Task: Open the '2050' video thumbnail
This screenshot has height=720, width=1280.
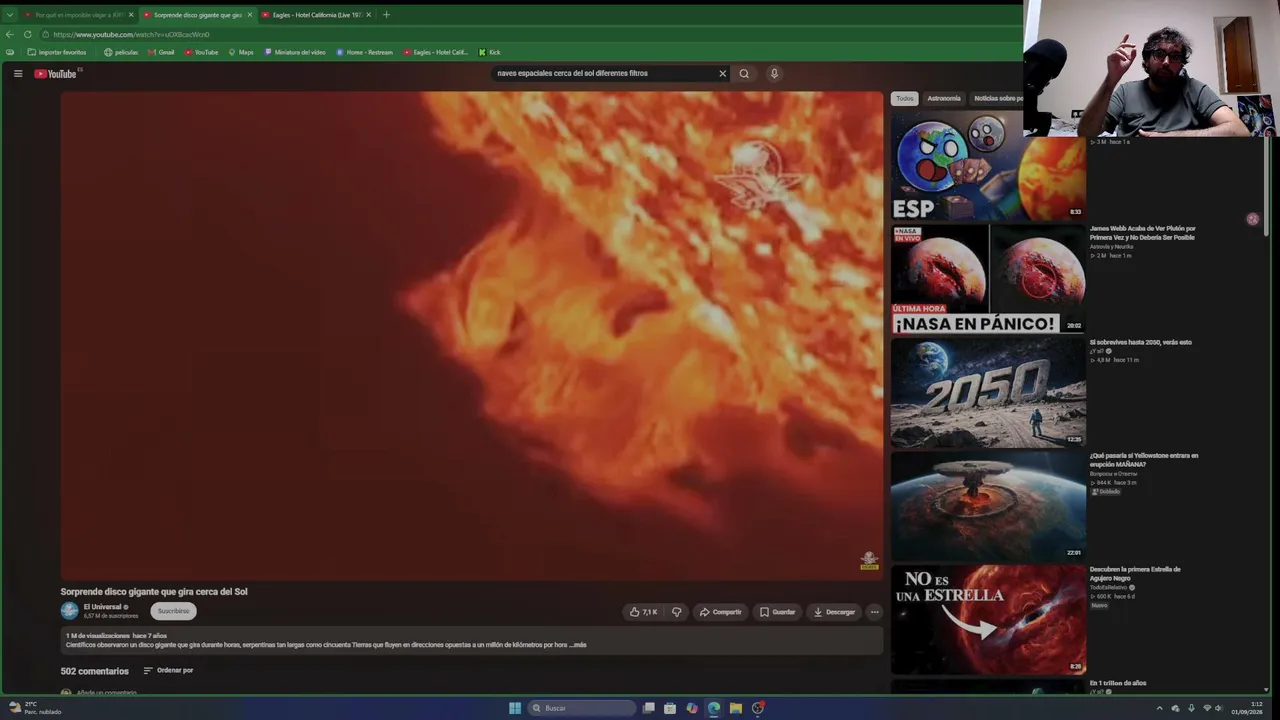Action: tap(988, 393)
